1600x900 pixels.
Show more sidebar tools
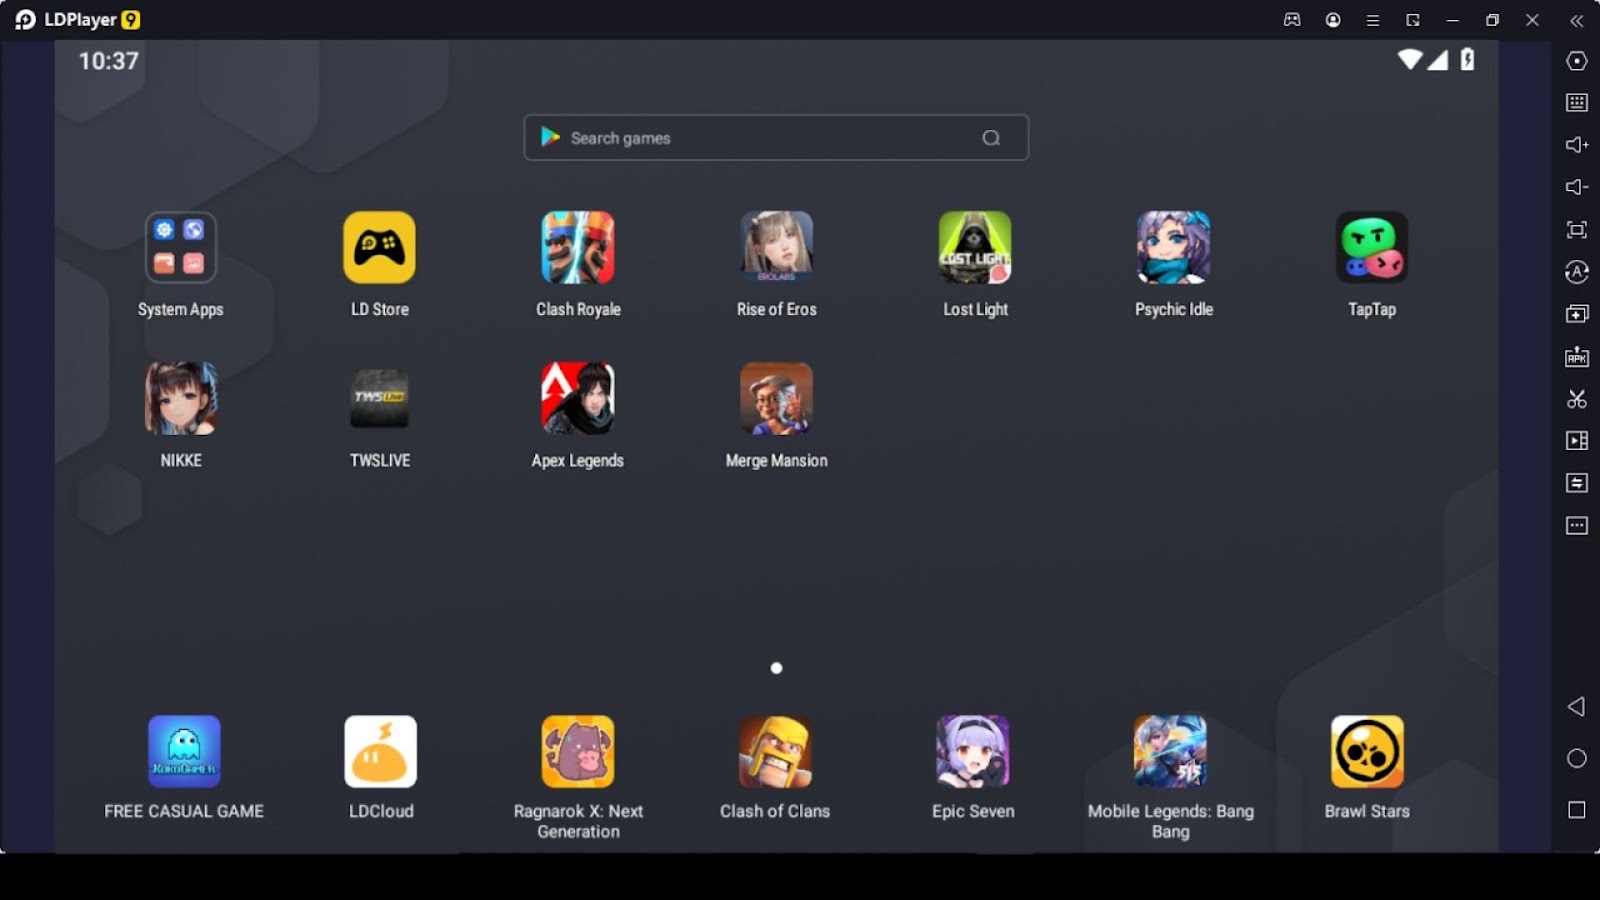pos(1577,526)
